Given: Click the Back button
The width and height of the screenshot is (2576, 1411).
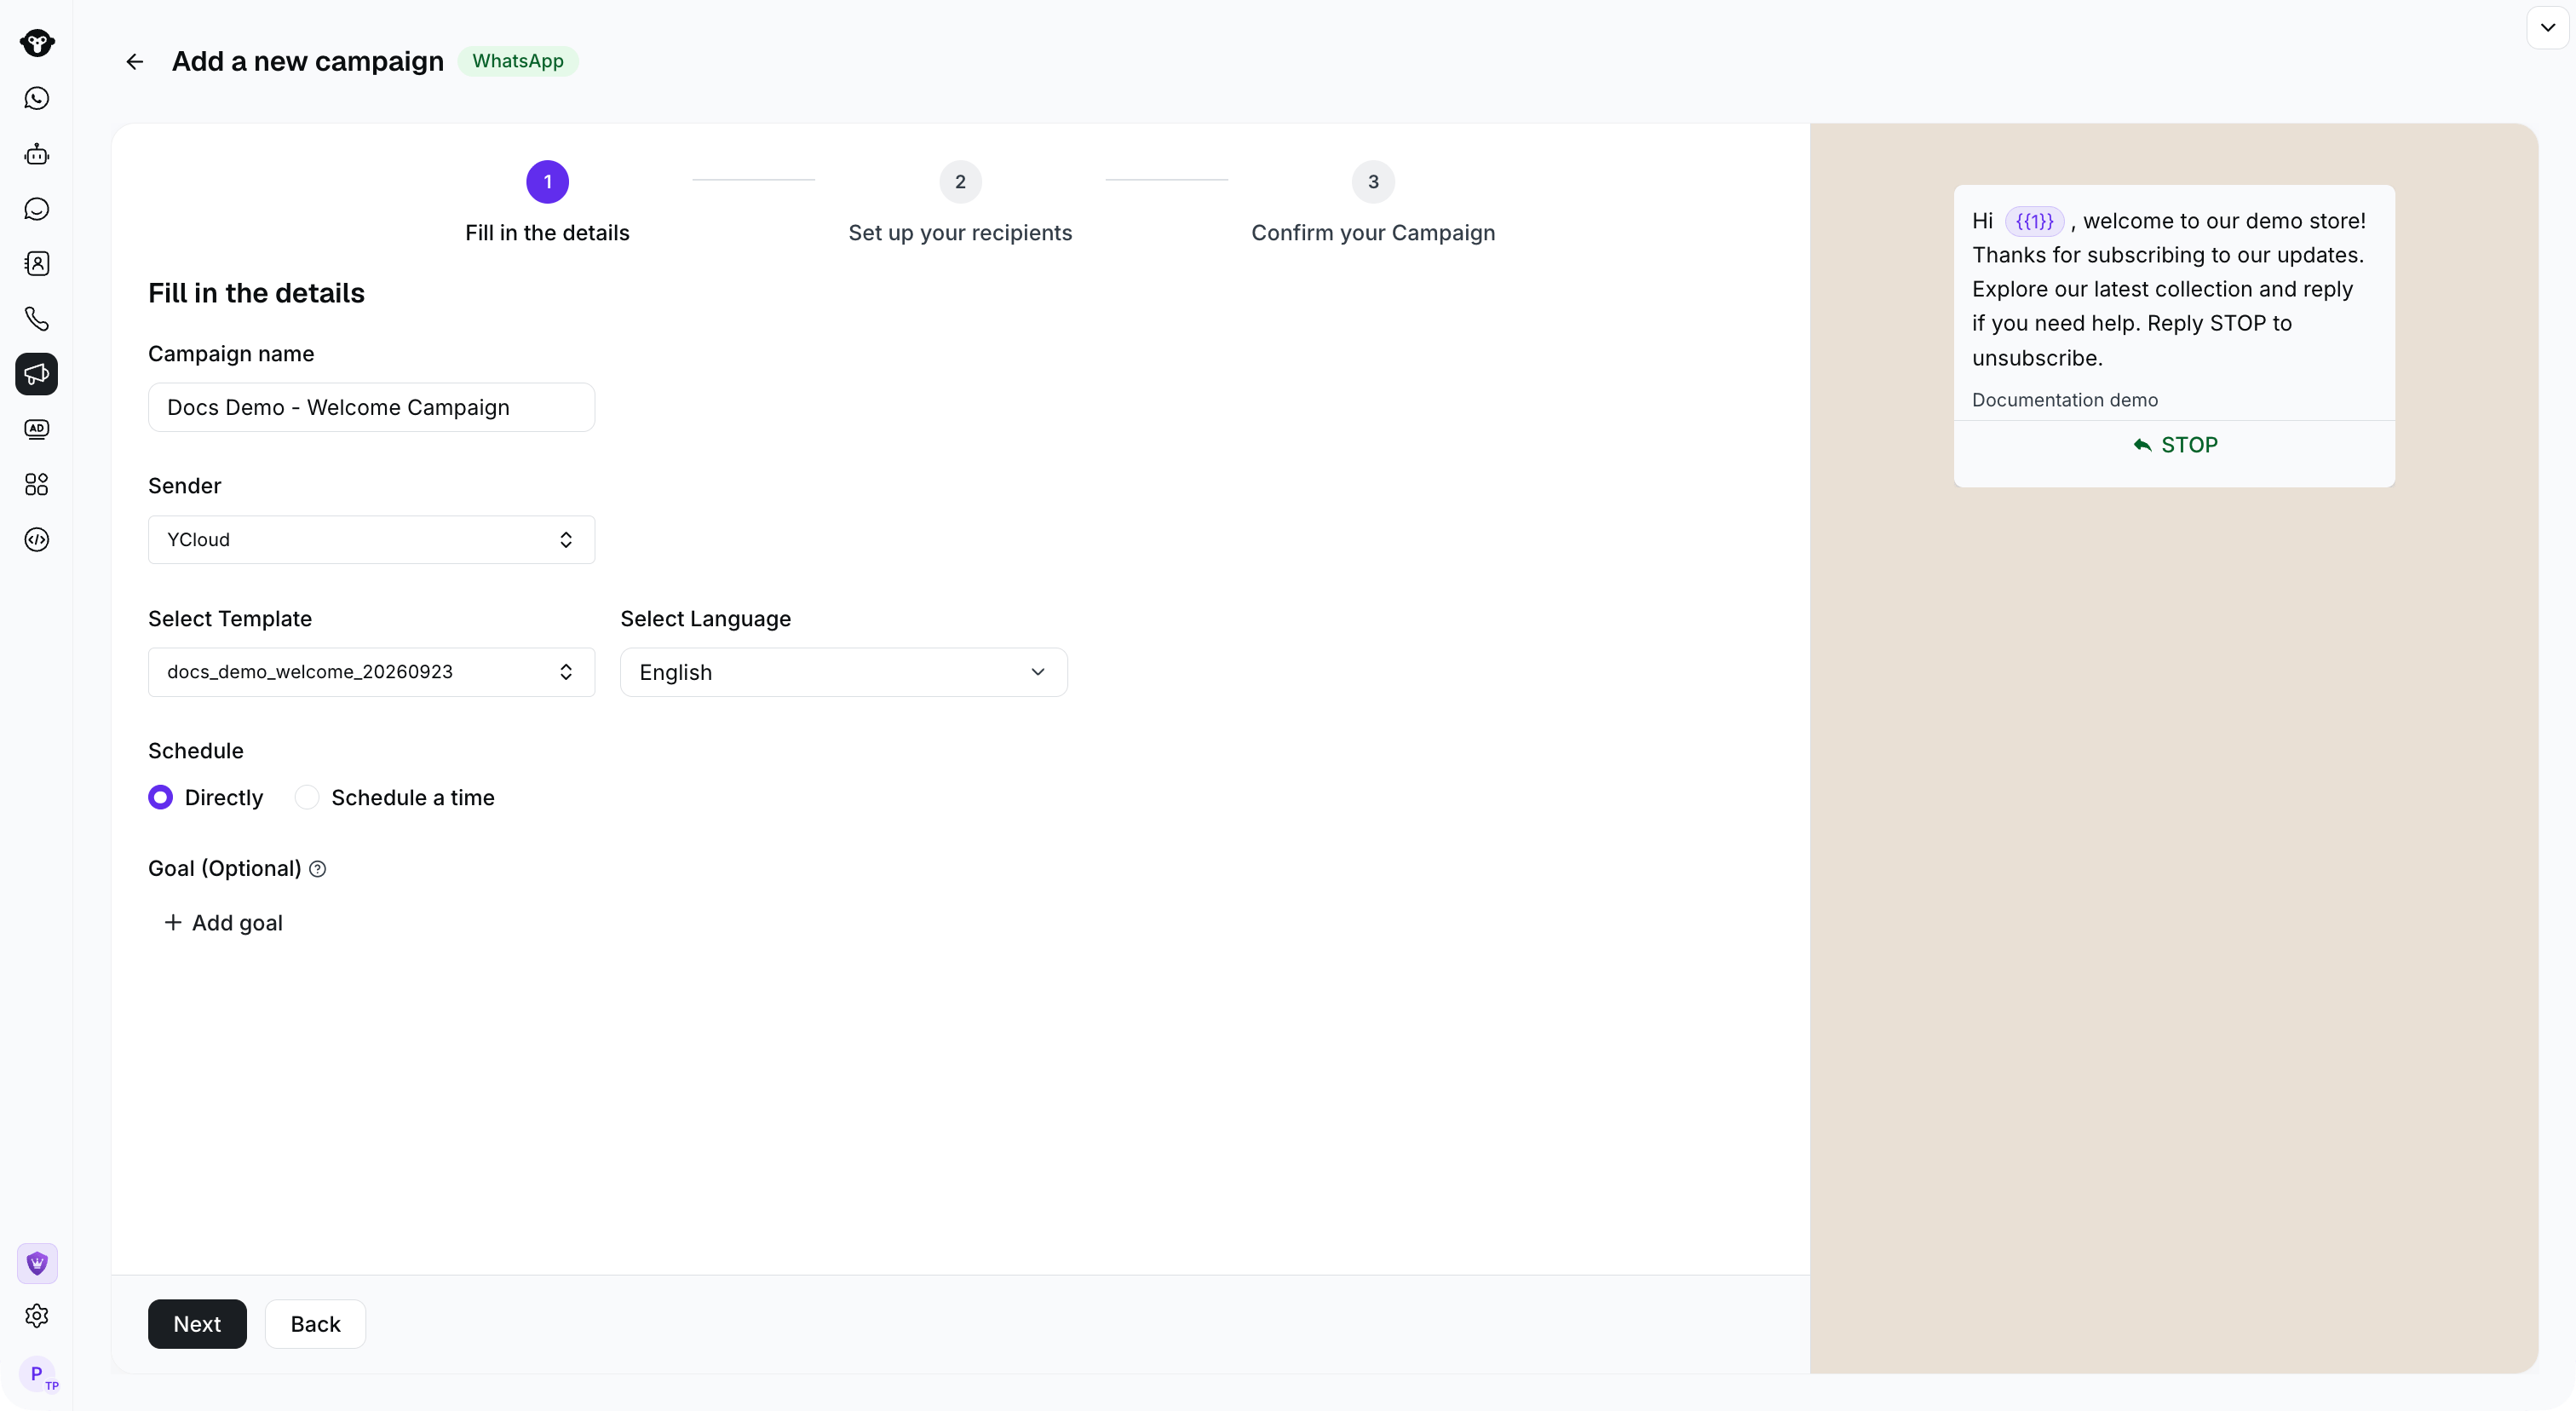Looking at the screenshot, I should (x=315, y=1324).
